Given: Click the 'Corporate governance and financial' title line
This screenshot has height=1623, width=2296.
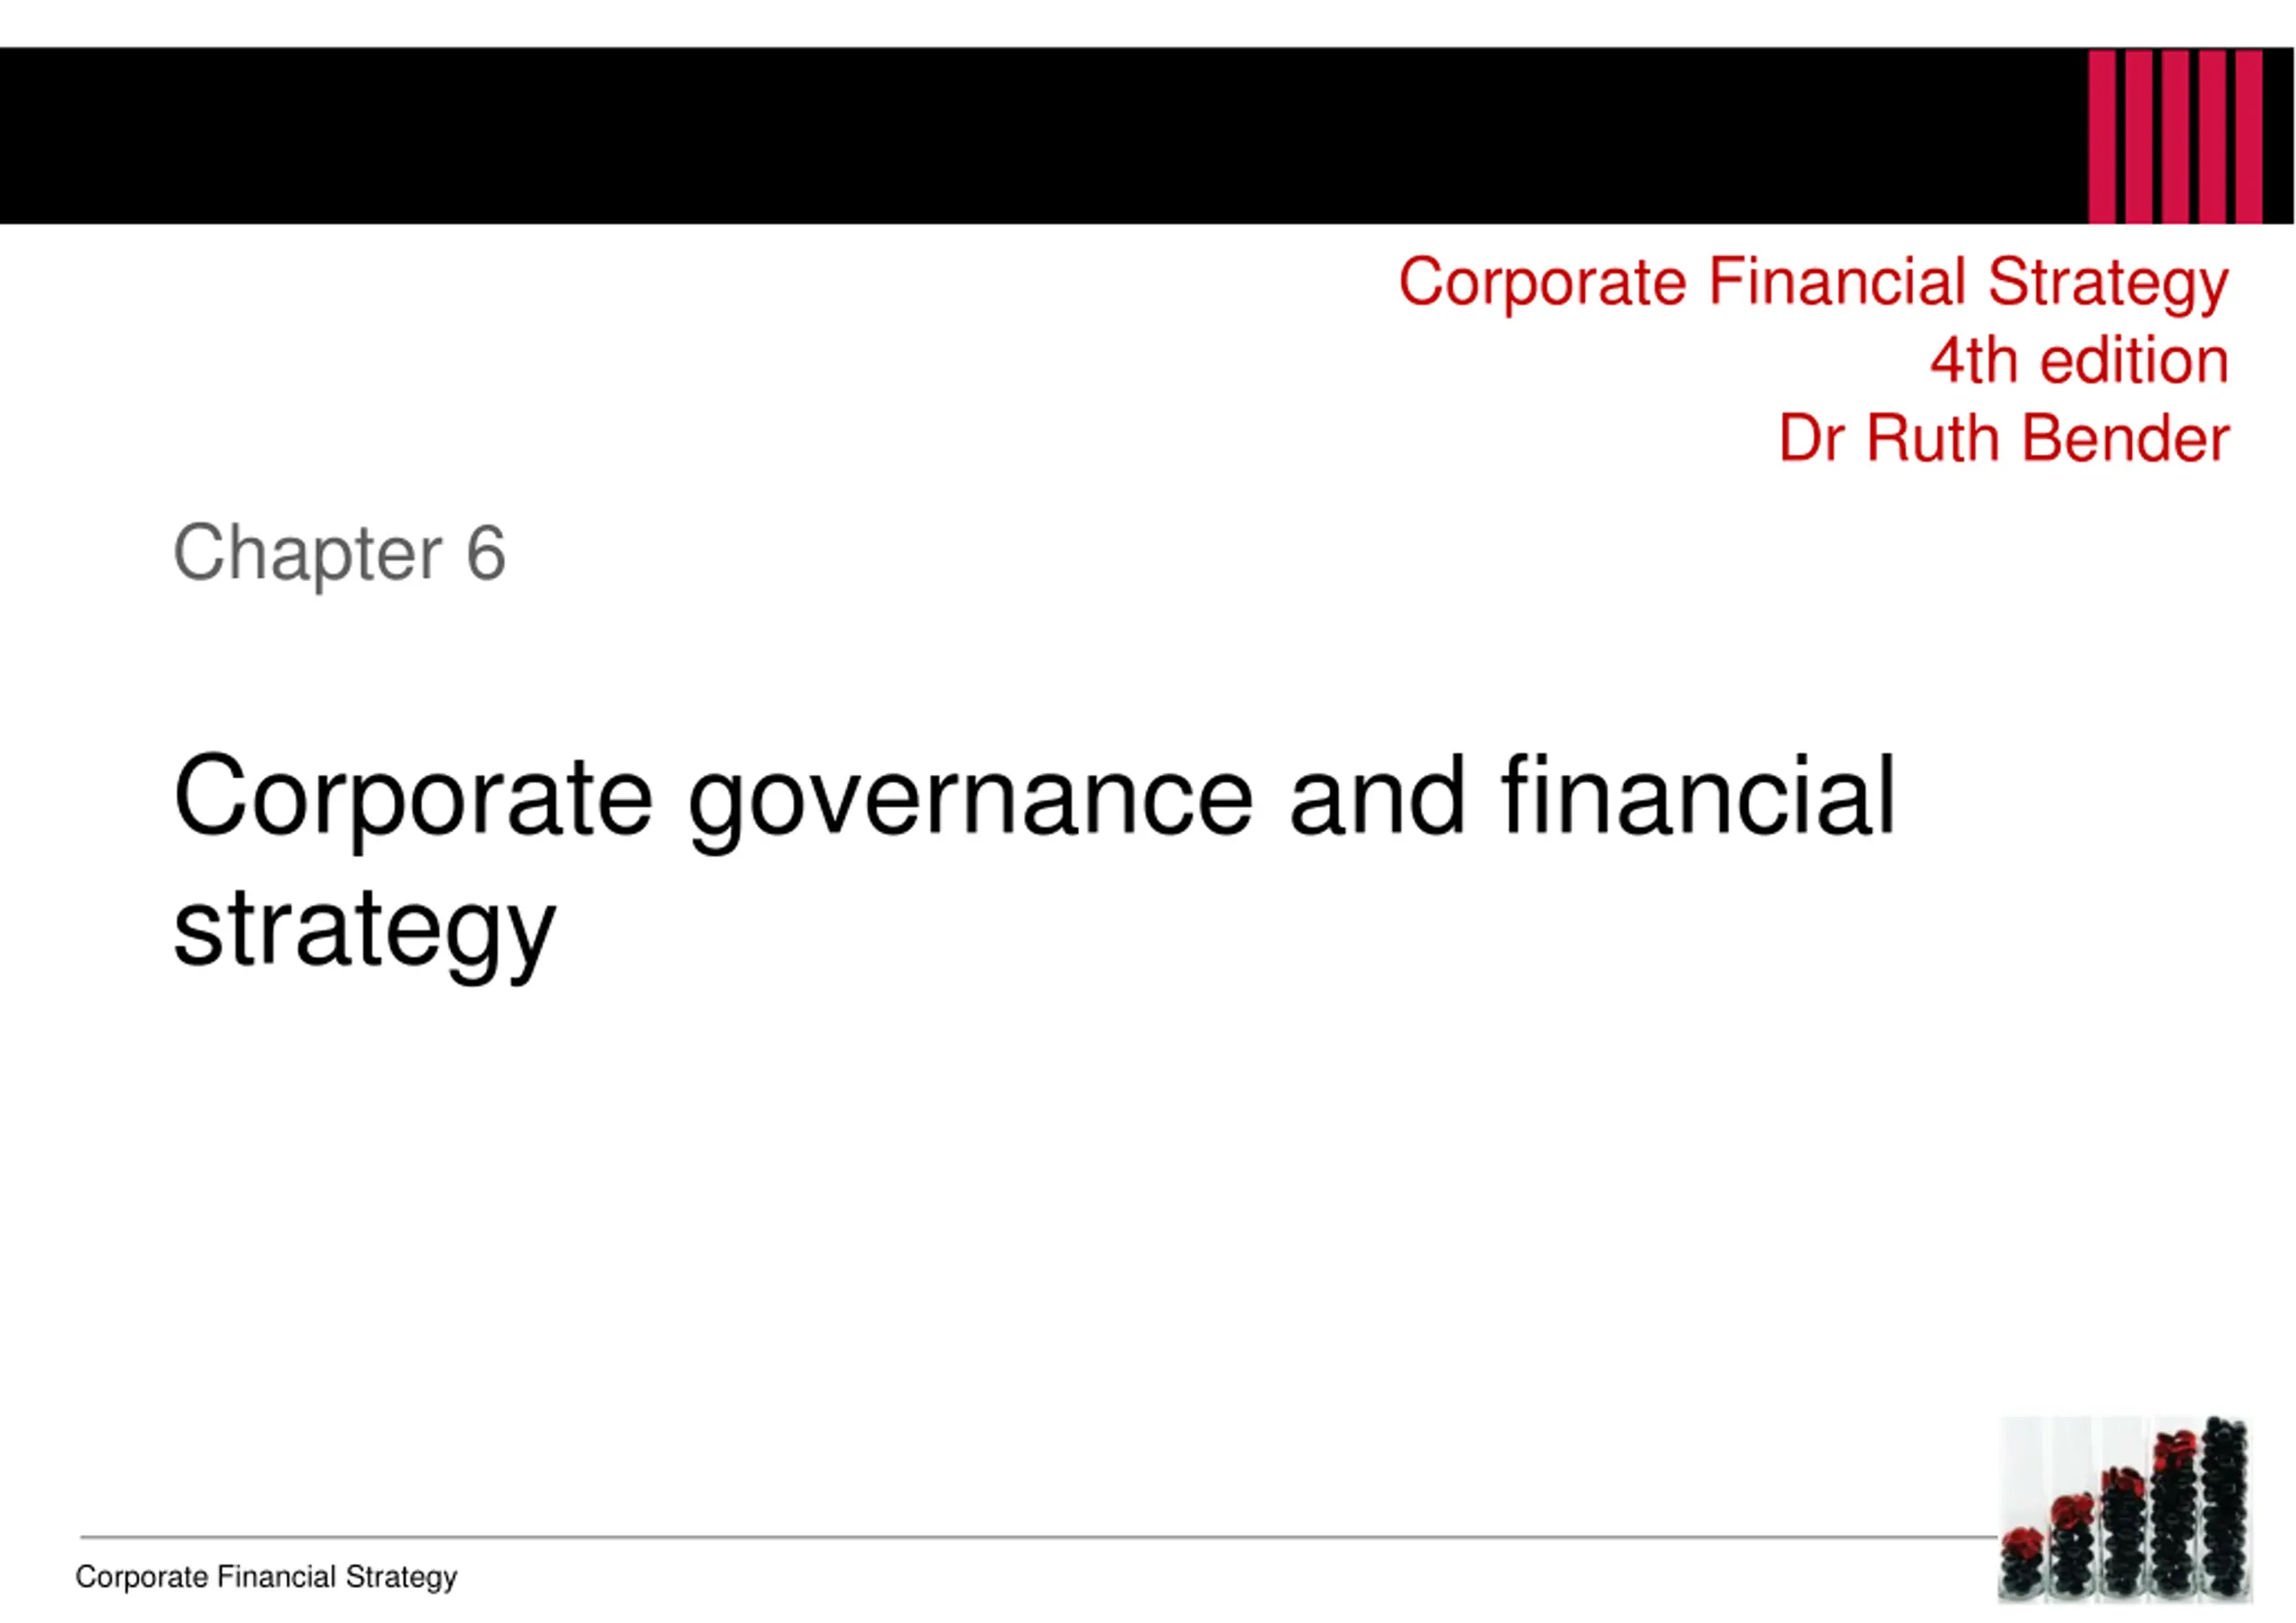Looking at the screenshot, I should 1034,797.
